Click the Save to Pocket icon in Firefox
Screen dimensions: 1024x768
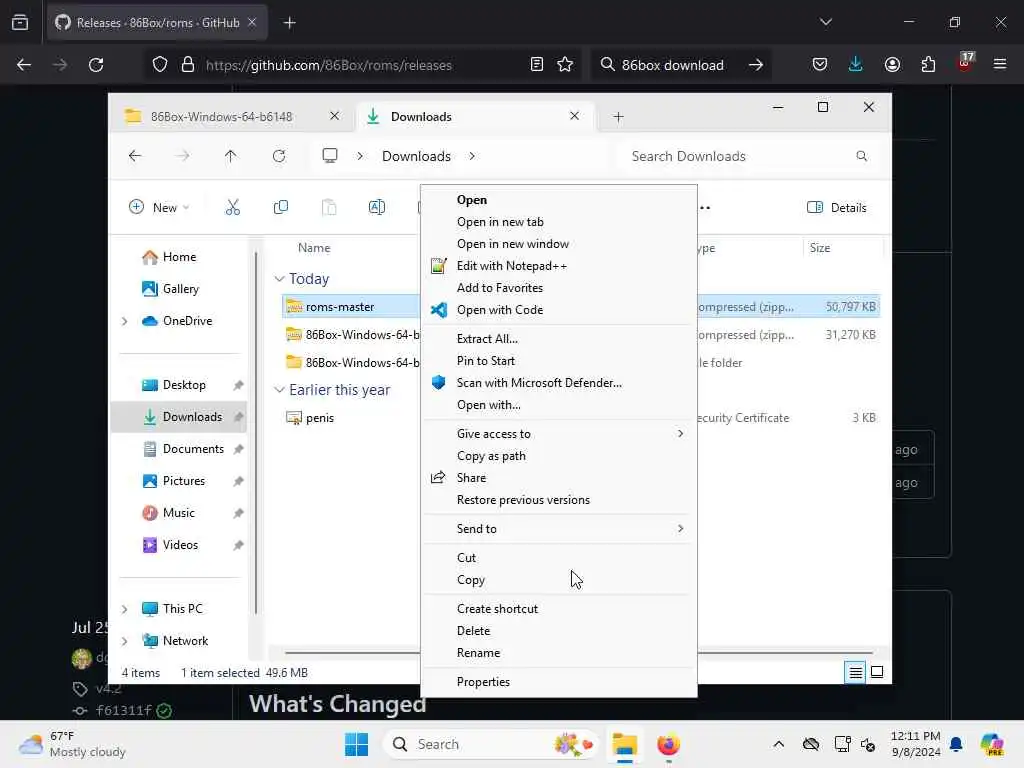click(820, 65)
